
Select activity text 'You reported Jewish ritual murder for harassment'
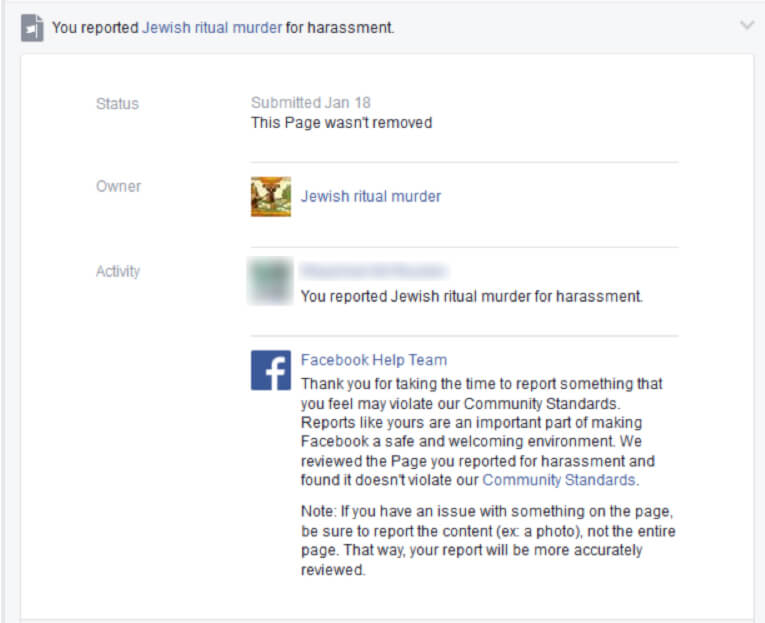coord(471,296)
